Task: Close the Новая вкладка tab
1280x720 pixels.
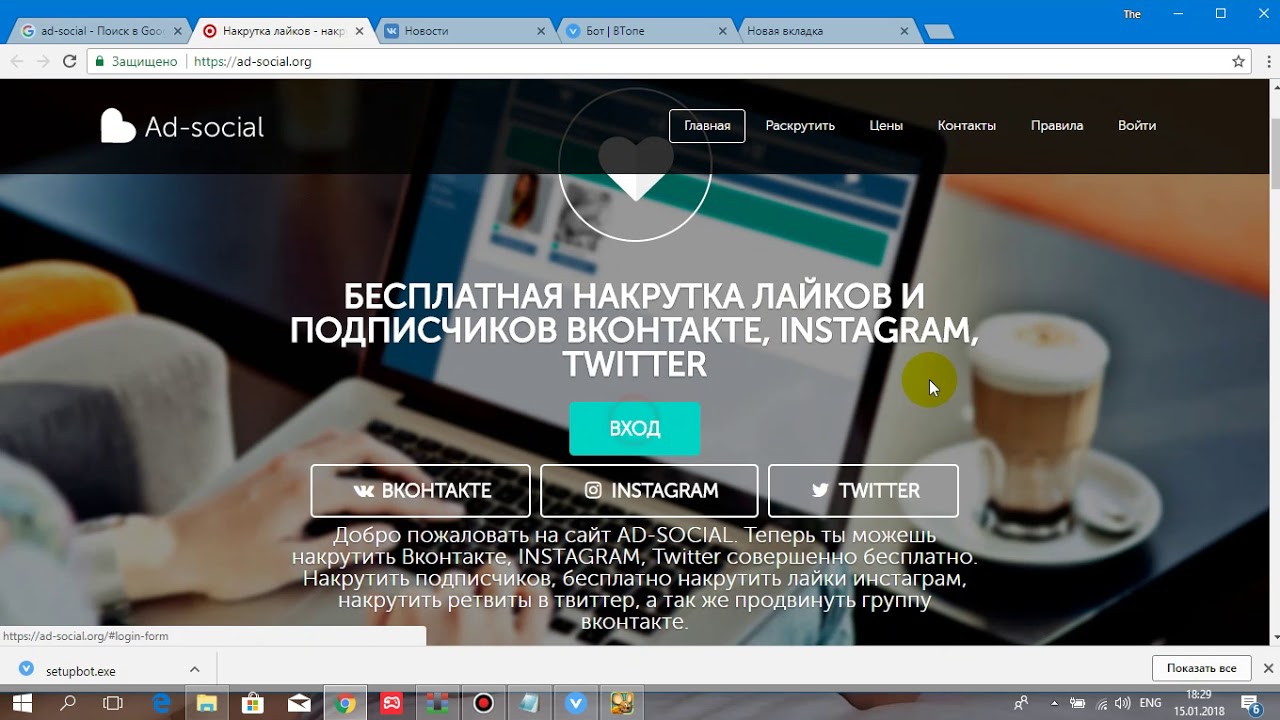Action: (x=905, y=31)
